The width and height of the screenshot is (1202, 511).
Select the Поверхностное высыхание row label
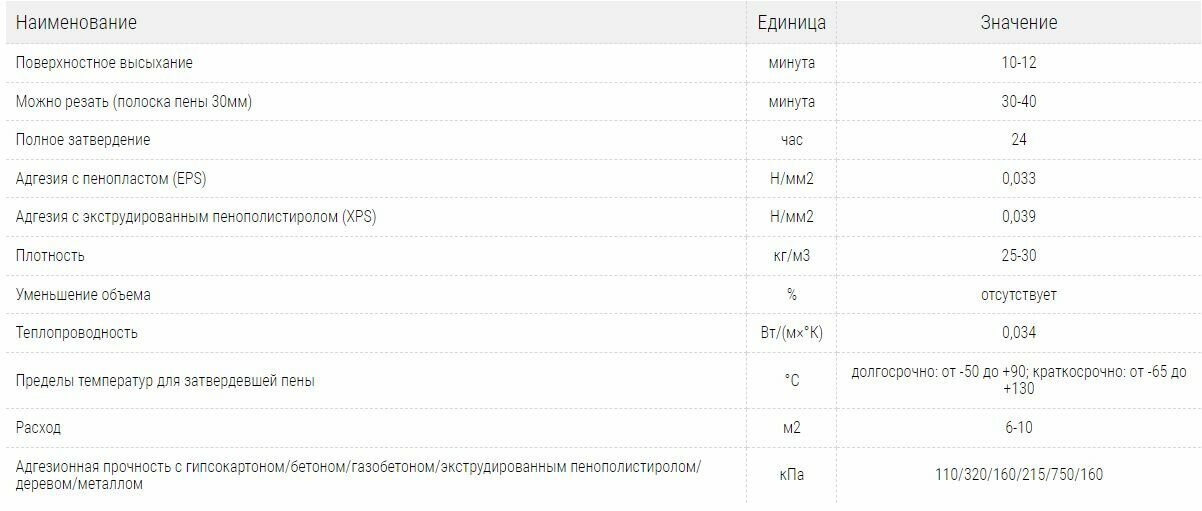pos(104,62)
